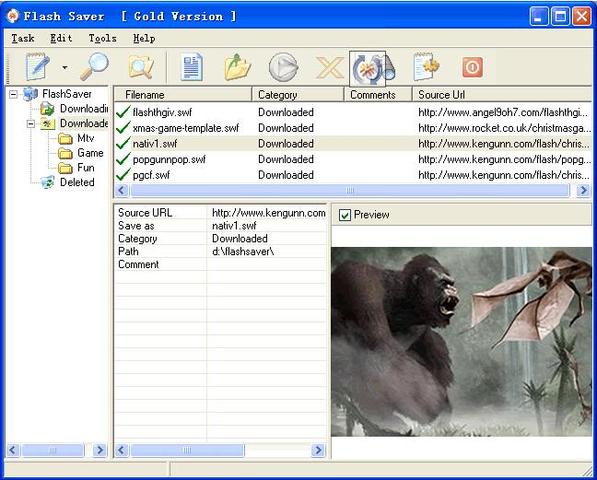
Task: Click the Category property value Downloaded
Action: (239, 239)
